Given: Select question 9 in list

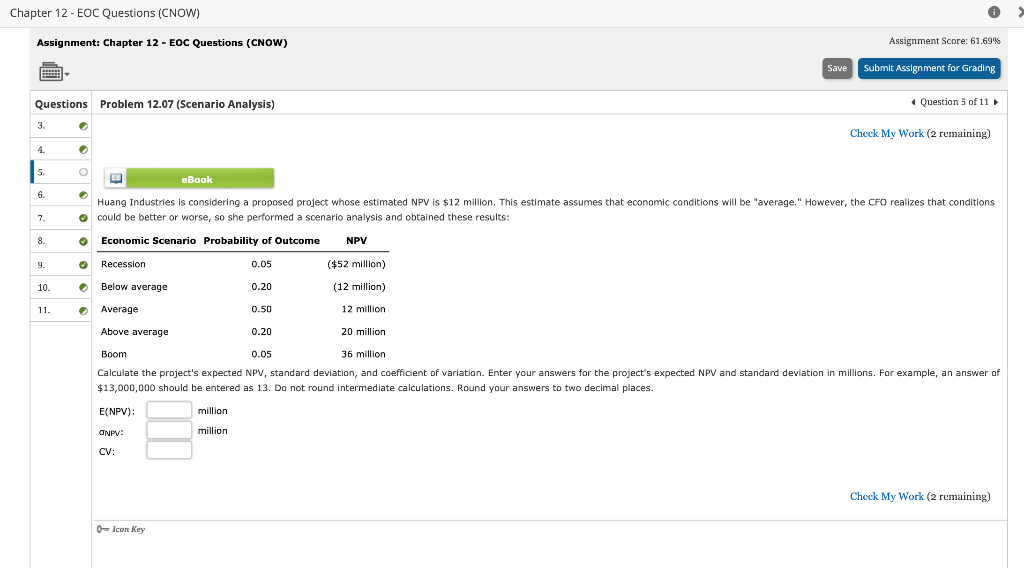Looking at the screenshot, I should click(x=61, y=264).
